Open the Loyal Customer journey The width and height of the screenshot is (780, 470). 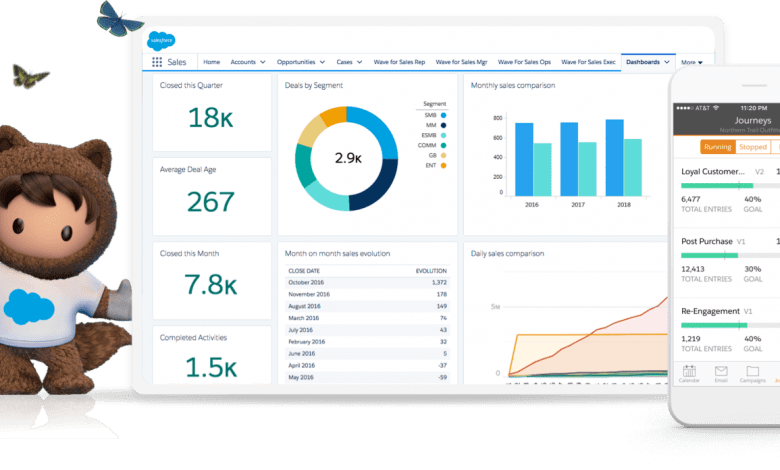[x=713, y=172]
